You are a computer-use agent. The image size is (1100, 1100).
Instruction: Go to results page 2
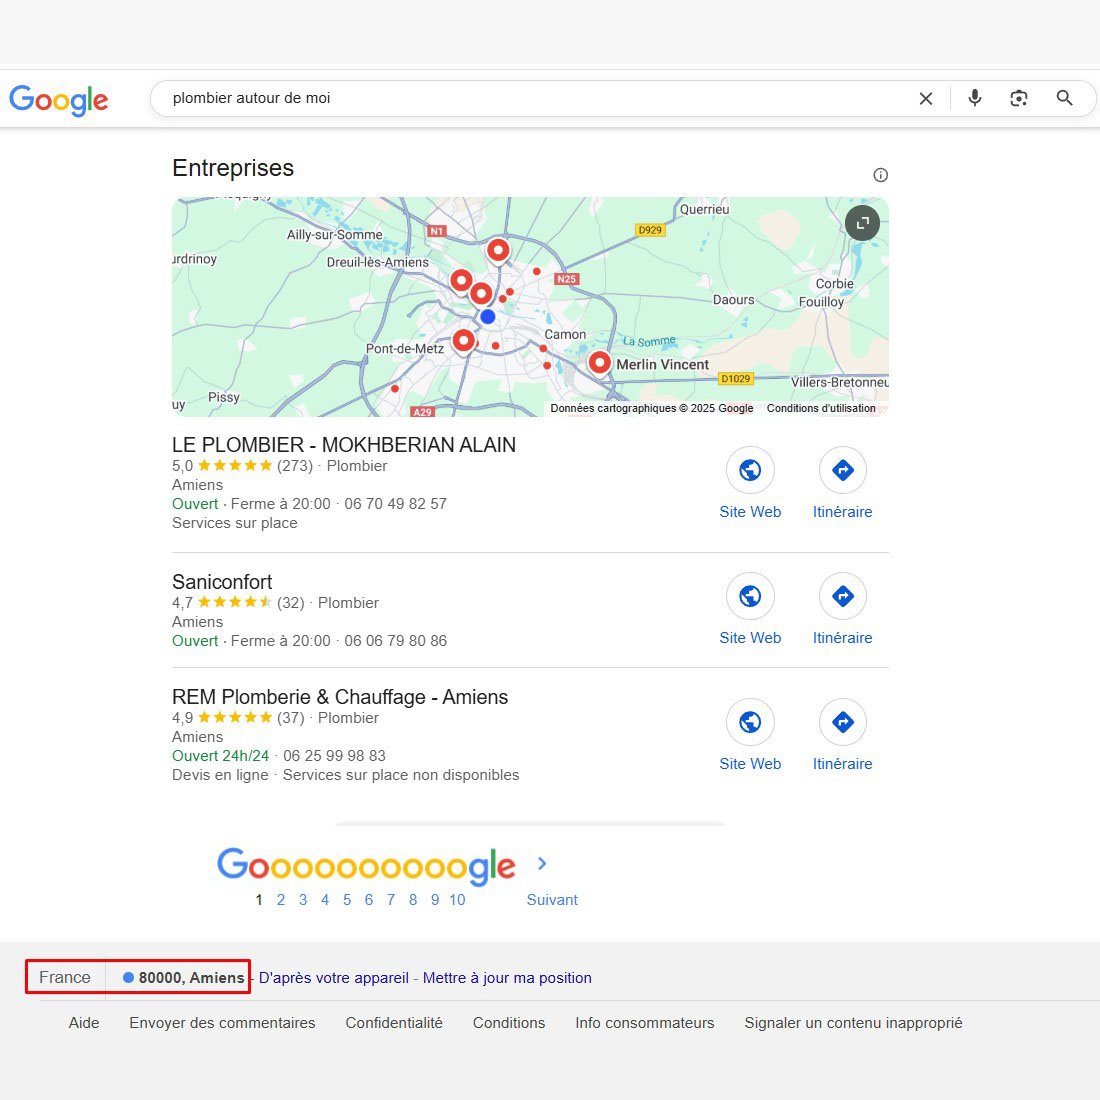[281, 900]
